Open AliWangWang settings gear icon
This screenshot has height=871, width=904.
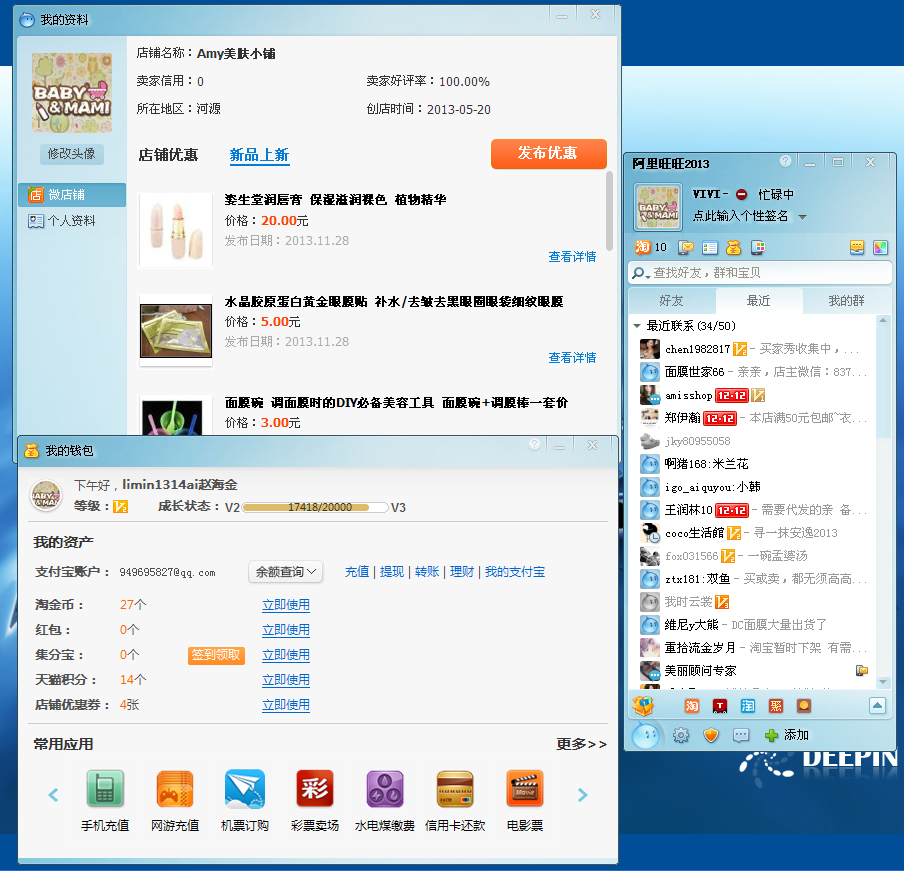tap(681, 735)
